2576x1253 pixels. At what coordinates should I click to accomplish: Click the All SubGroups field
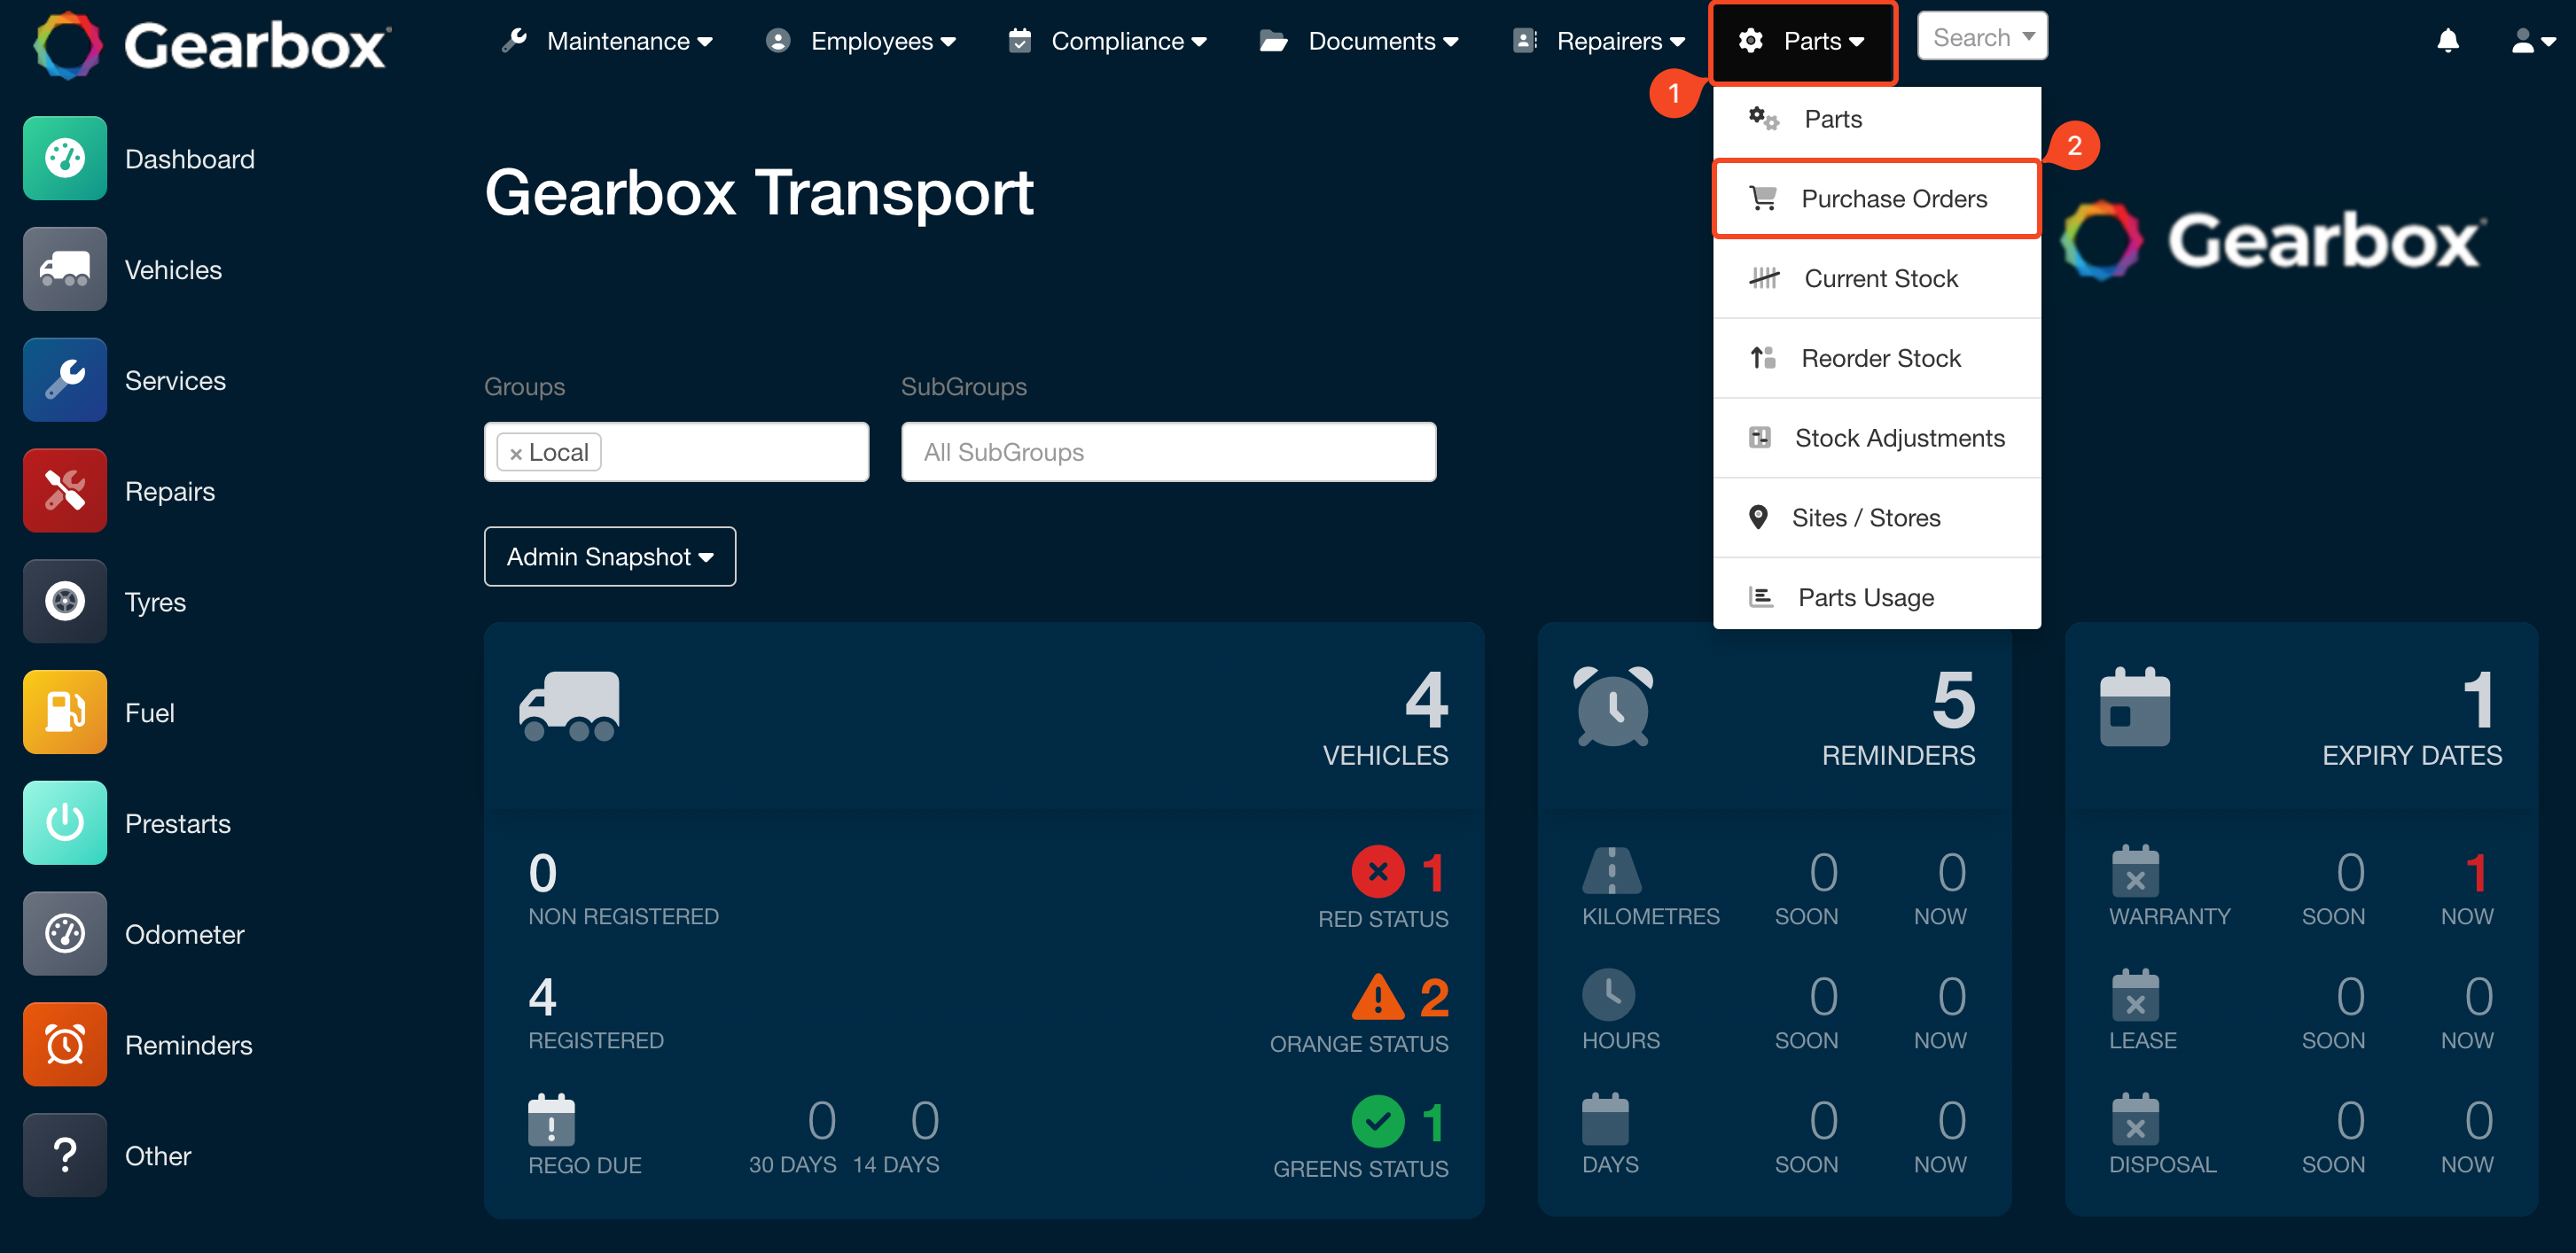tap(1168, 452)
